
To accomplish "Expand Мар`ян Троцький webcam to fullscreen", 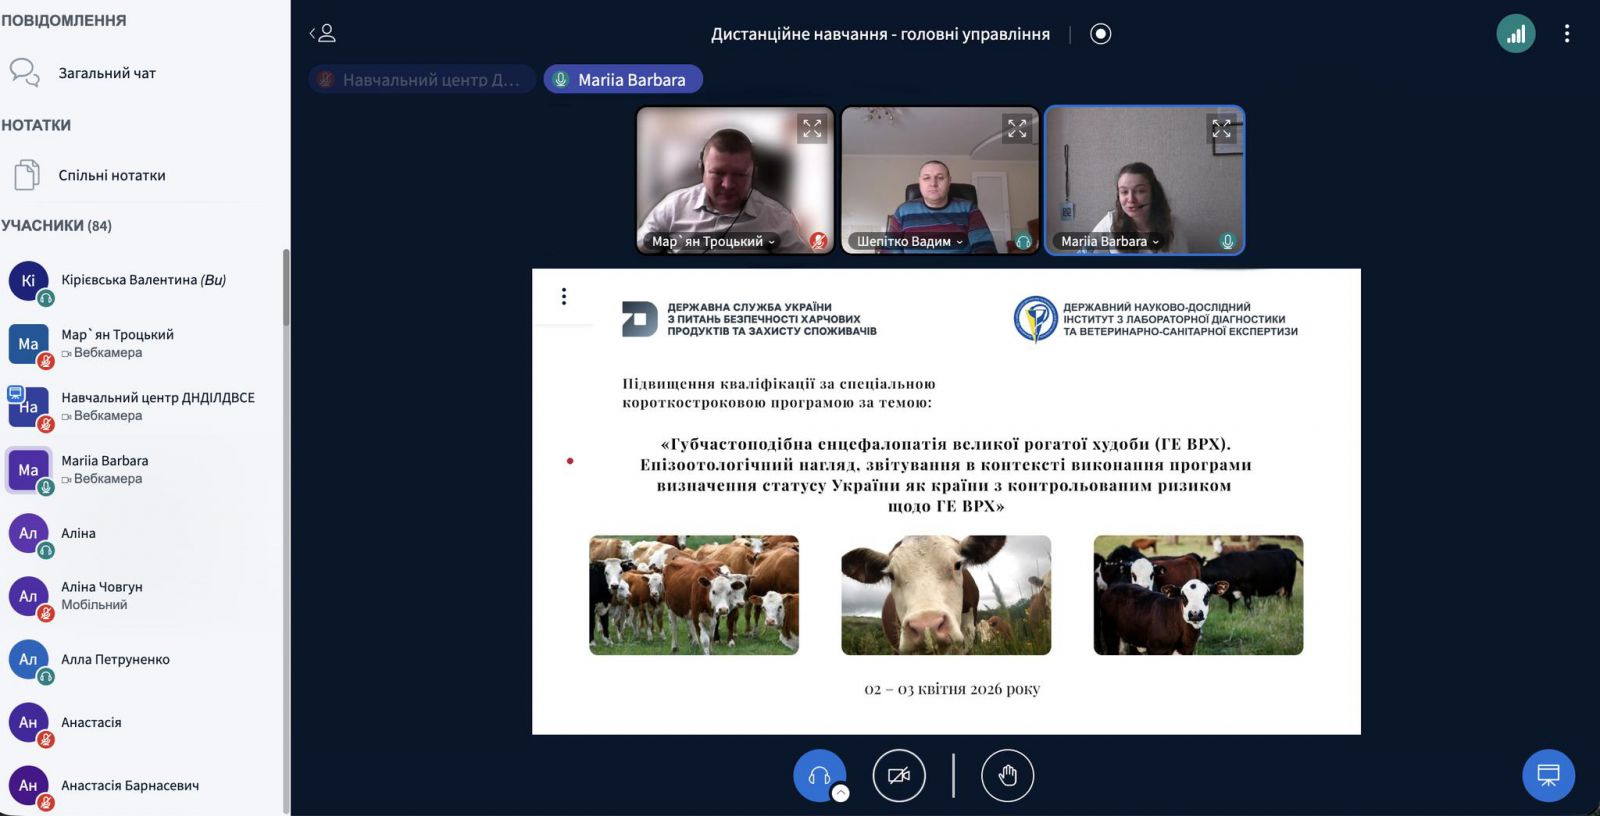I will 812,129.
